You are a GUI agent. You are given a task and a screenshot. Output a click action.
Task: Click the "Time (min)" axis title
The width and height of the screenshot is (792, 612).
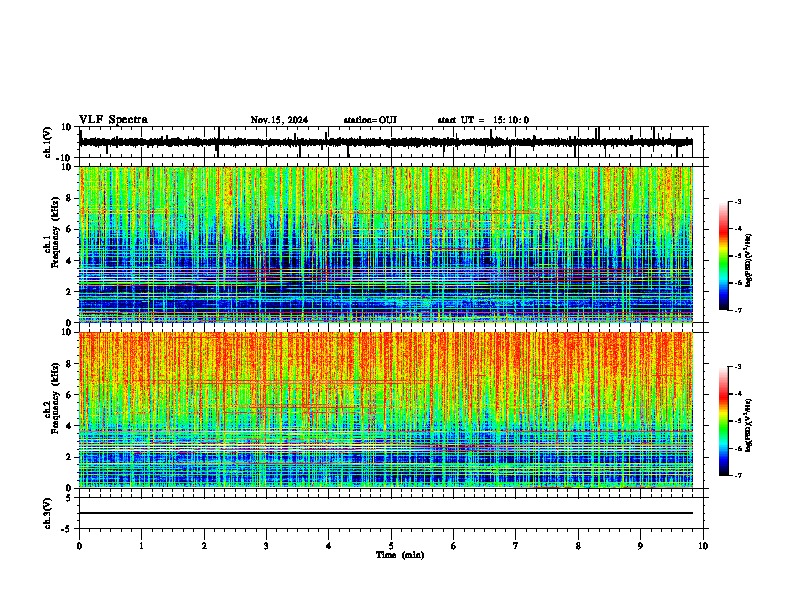pos(400,555)
